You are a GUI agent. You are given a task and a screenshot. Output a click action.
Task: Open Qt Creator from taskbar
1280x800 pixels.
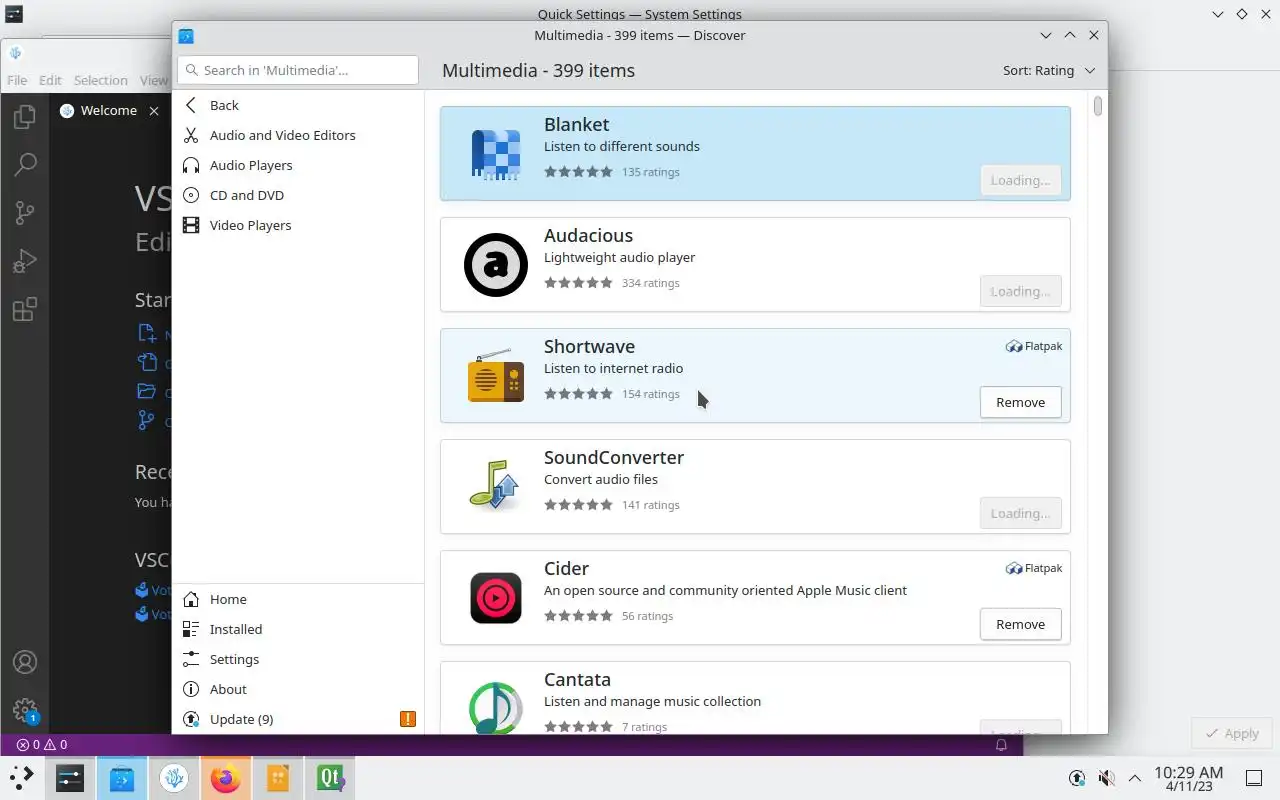(x=330, y=778)
